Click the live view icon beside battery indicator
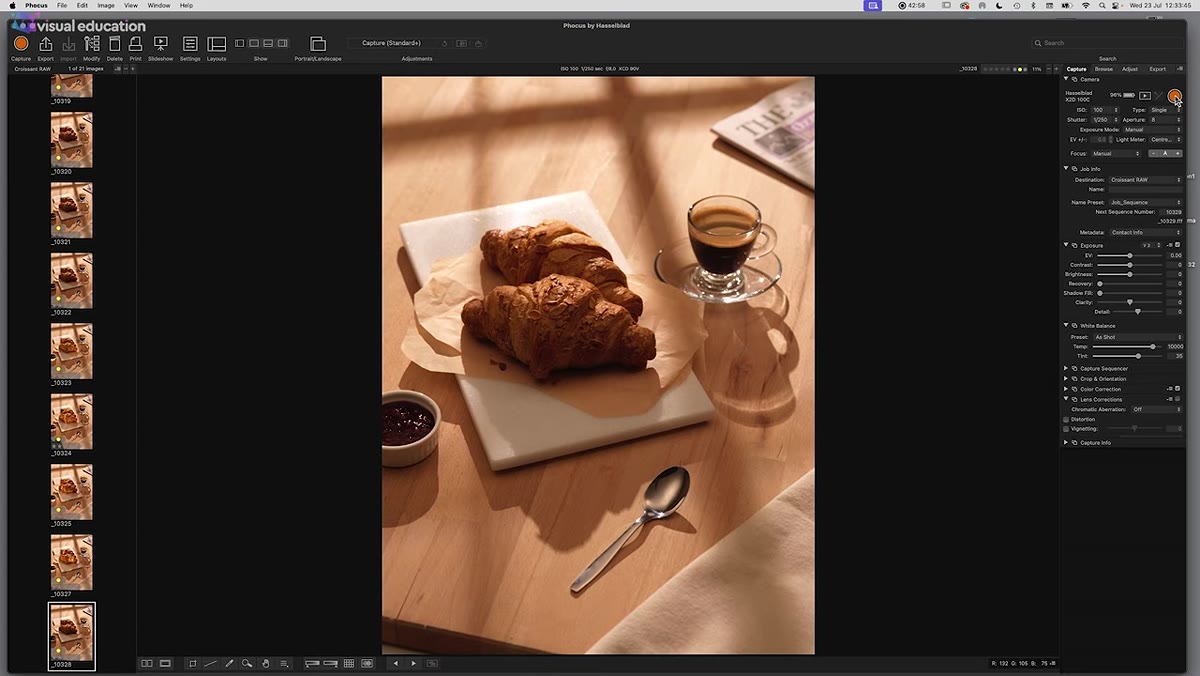This screenshot has height=676, width=1200. (x=1145, y=96)
